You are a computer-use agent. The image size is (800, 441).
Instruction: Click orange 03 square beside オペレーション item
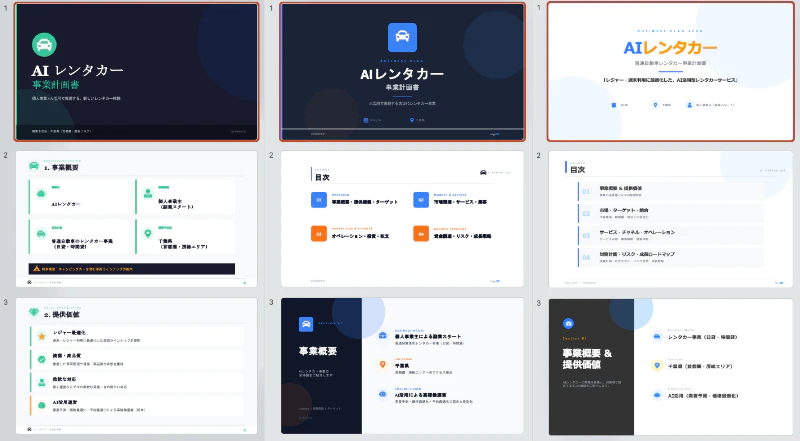[319, 234]
